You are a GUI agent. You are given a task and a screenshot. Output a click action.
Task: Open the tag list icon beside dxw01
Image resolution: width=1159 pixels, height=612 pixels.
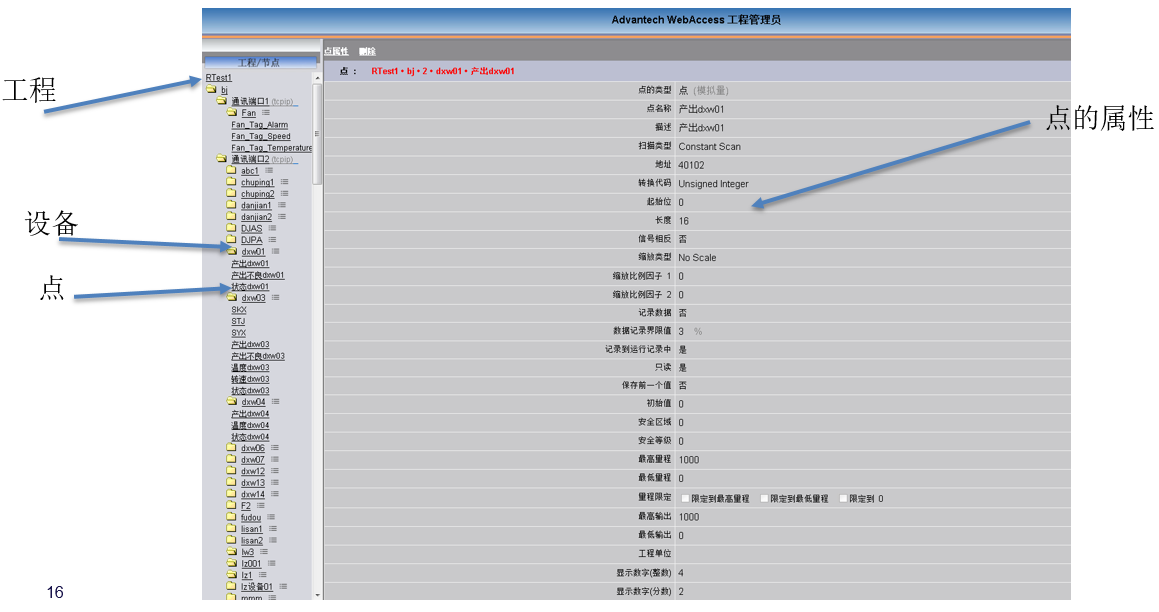(275, 251)
